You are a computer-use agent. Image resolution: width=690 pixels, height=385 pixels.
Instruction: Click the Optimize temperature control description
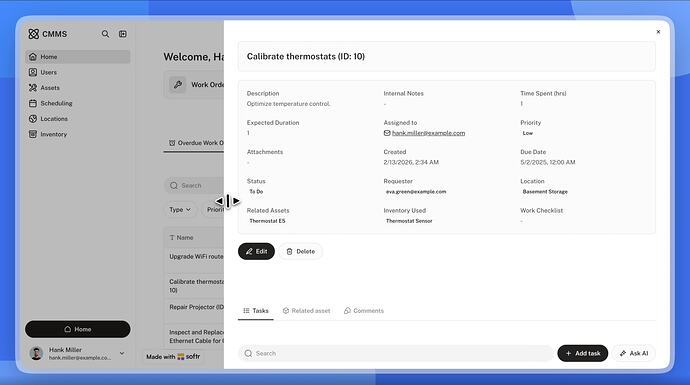[288, 104]
